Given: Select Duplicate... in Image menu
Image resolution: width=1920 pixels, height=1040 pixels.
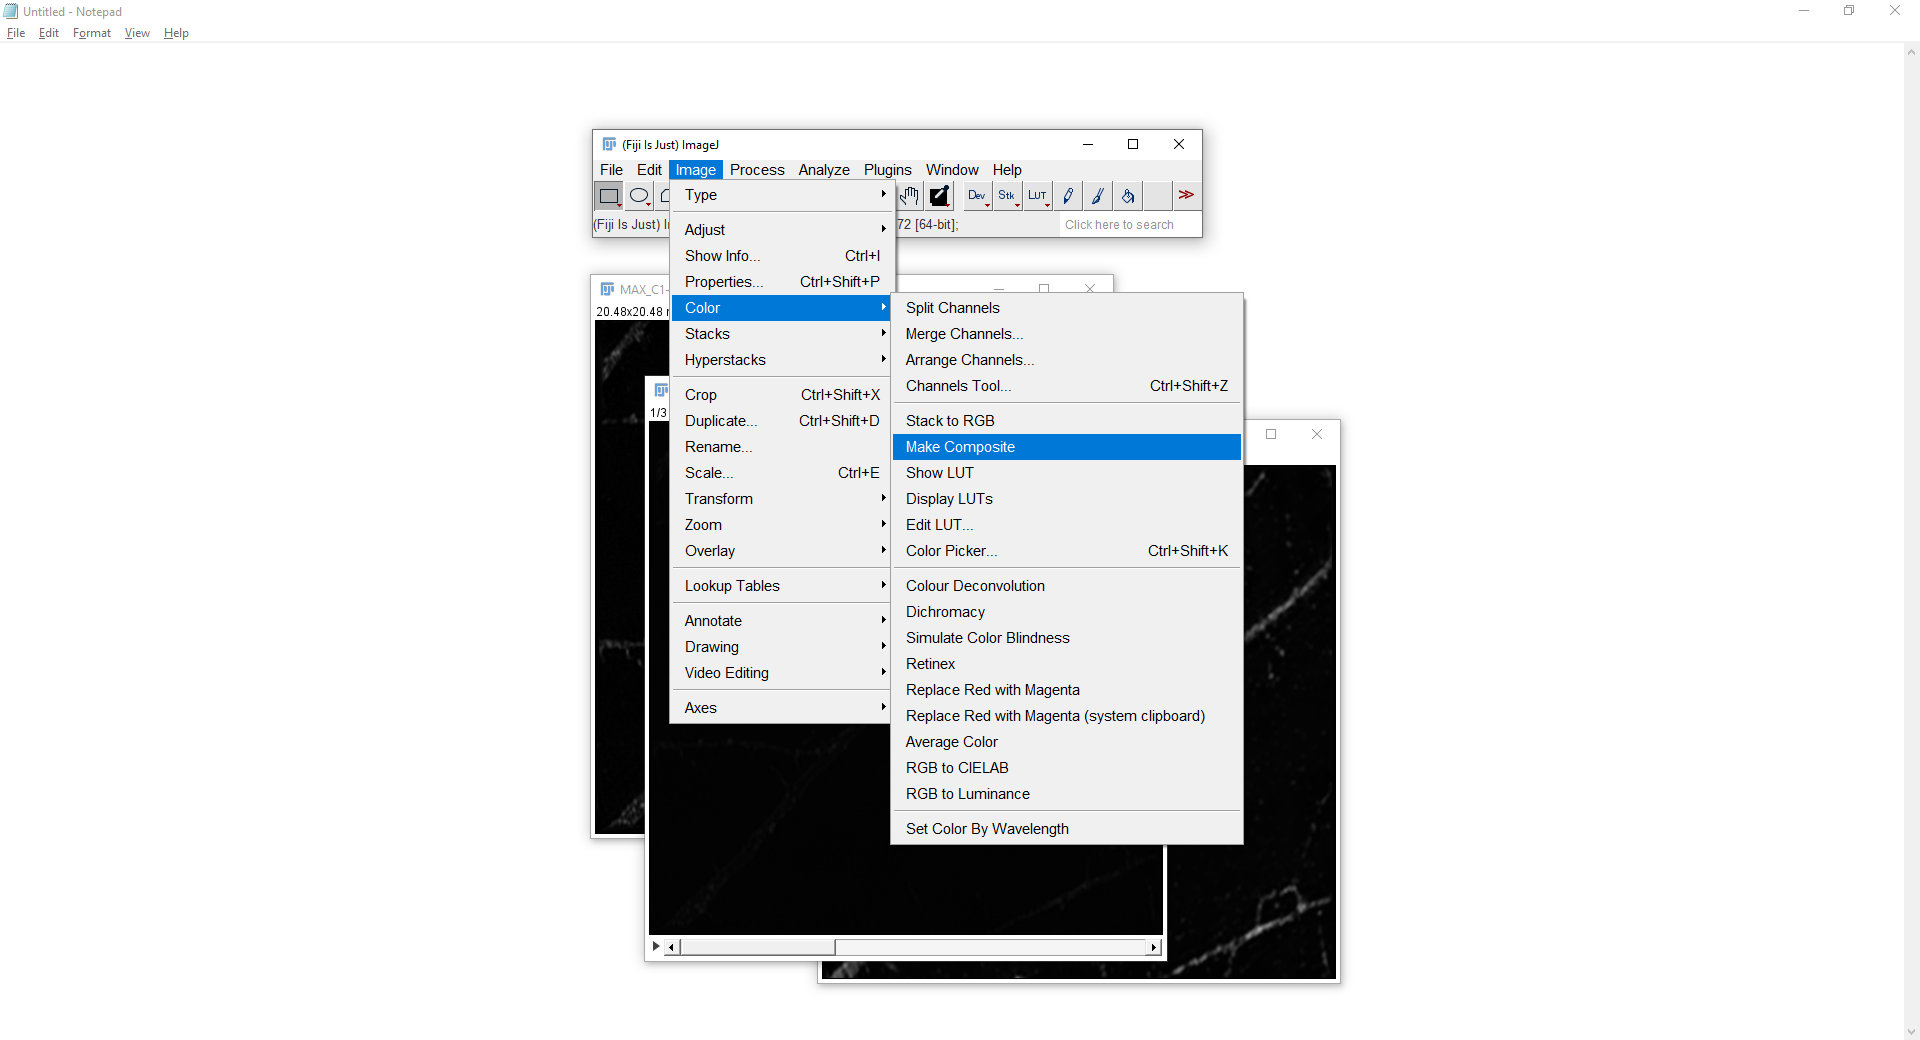Looking at the screenshot, I should [782, 421].
